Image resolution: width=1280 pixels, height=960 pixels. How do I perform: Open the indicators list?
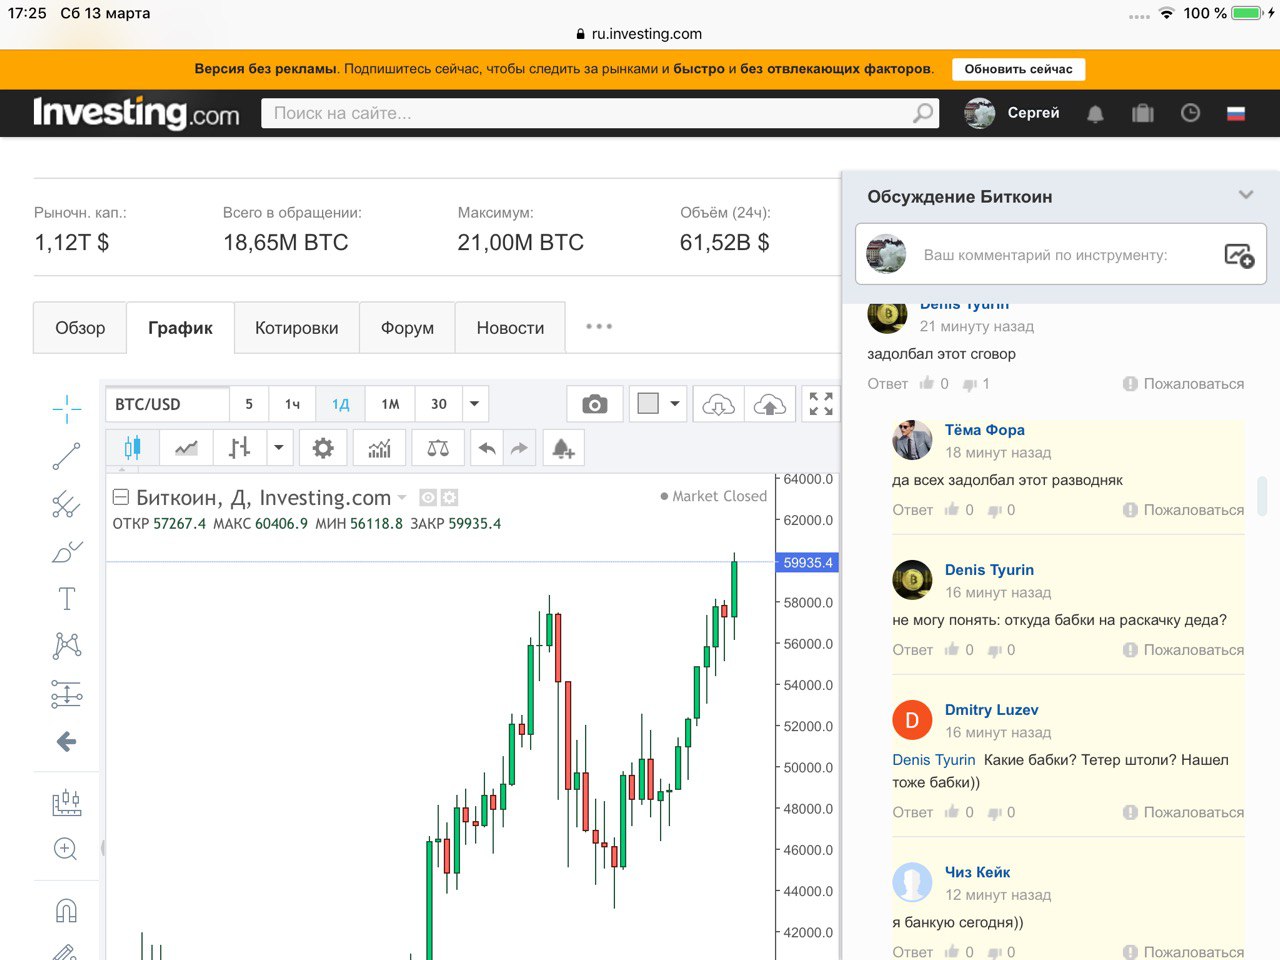[x=379, y=448]
